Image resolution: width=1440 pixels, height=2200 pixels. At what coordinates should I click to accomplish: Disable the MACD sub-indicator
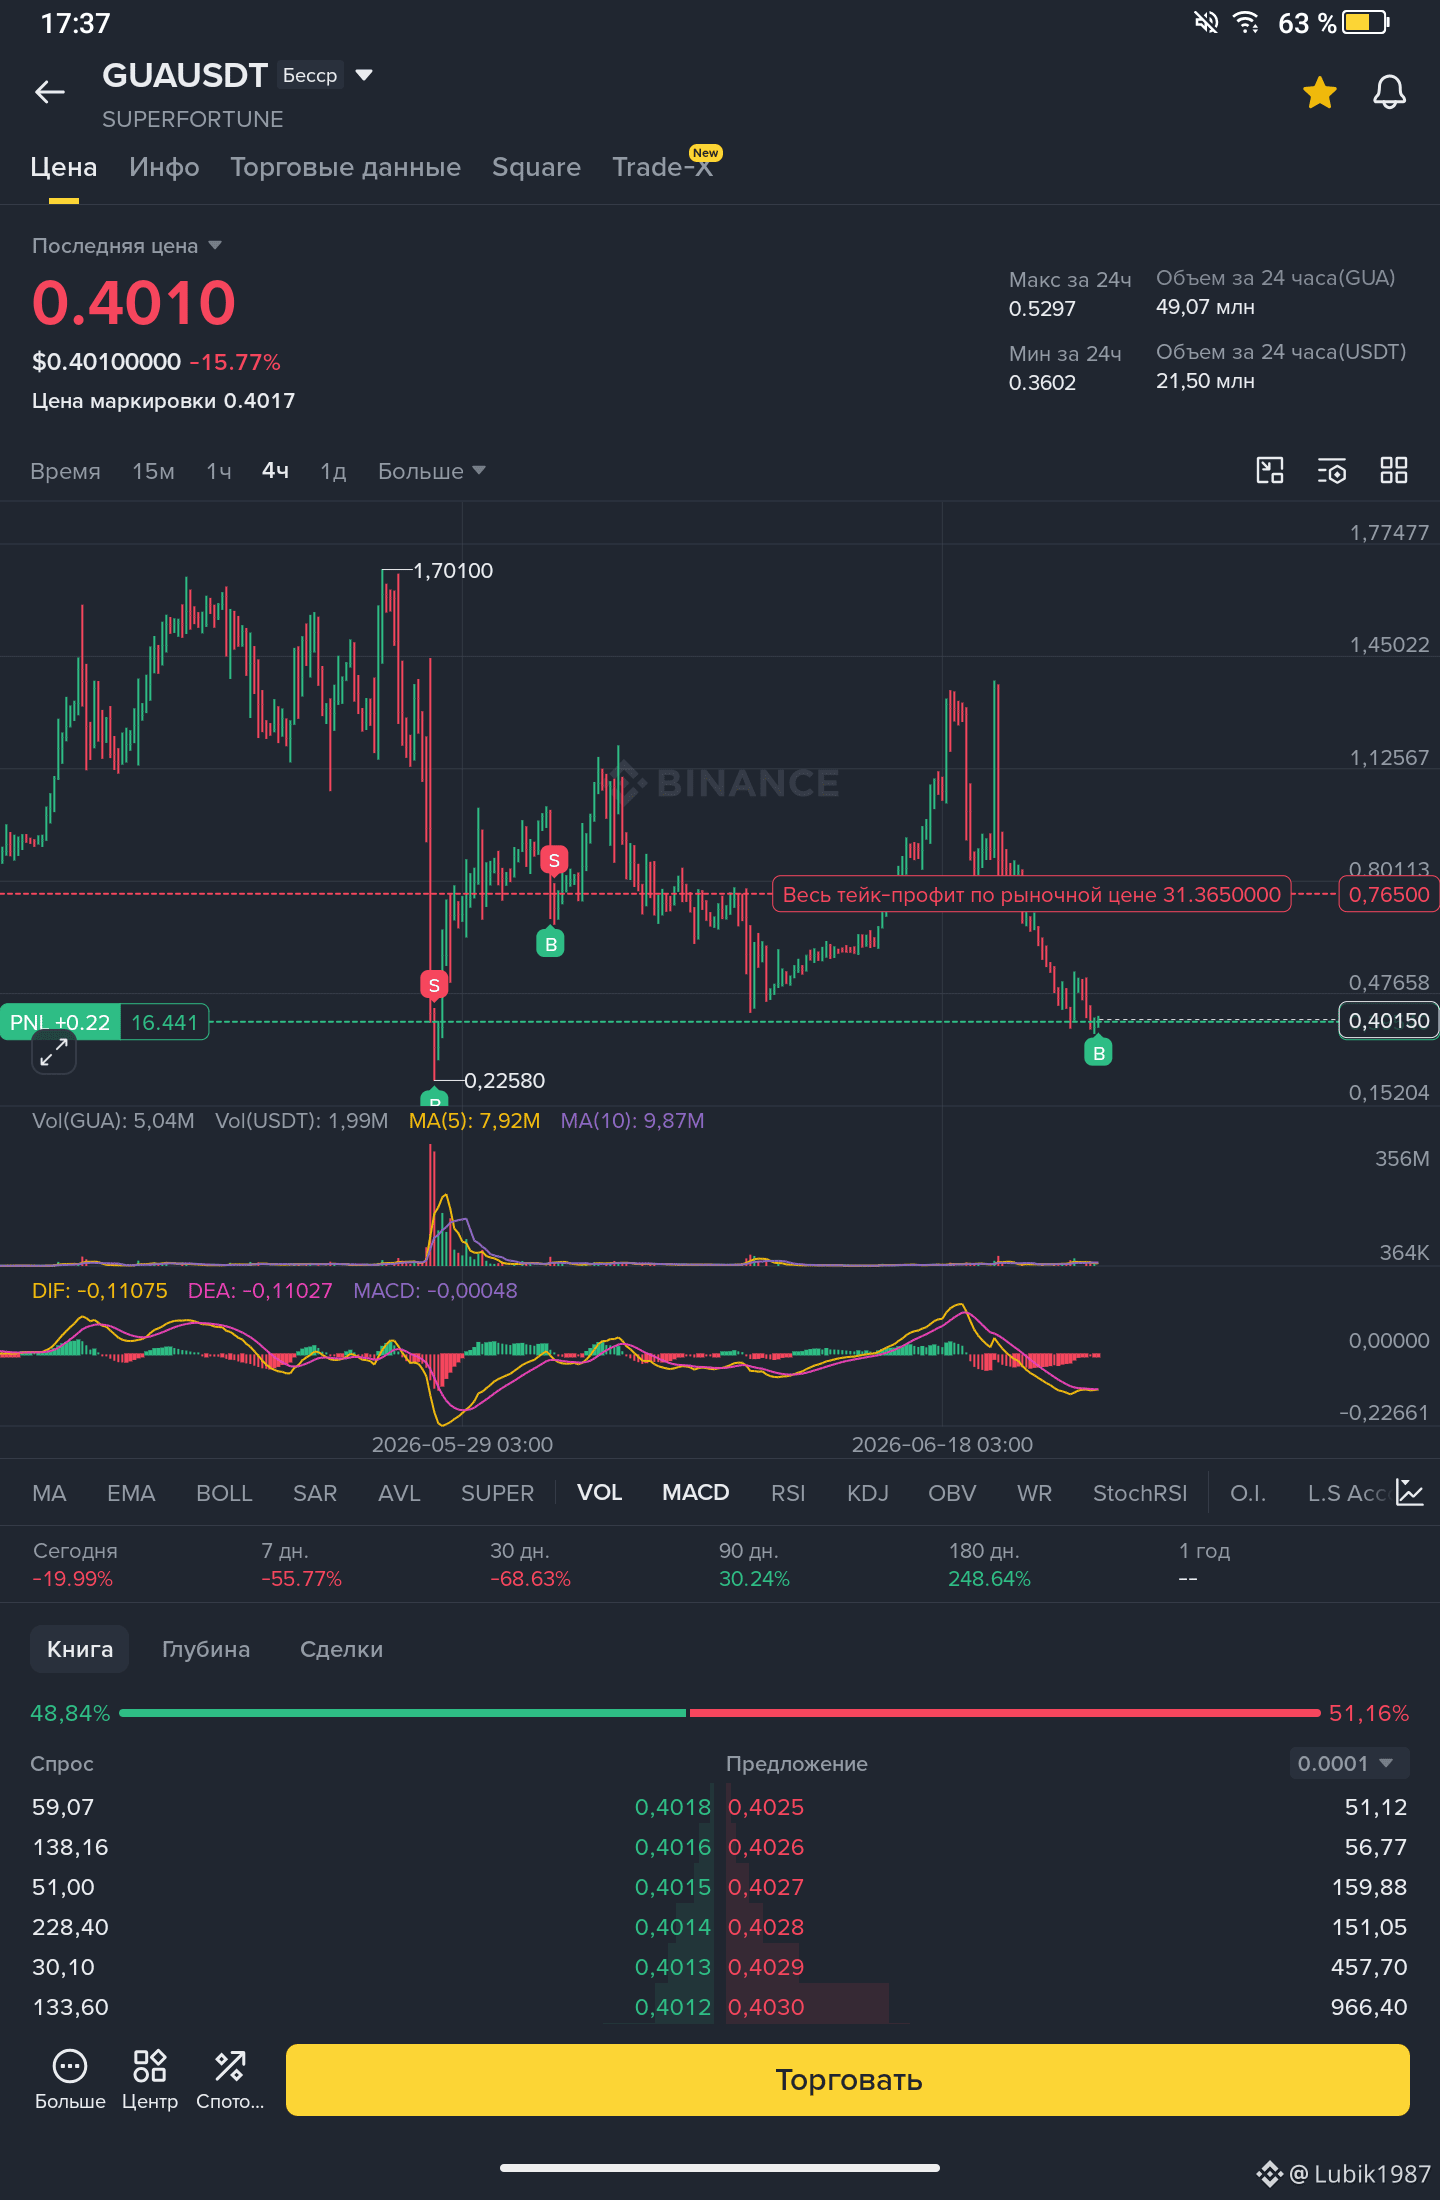point(696,1493)
